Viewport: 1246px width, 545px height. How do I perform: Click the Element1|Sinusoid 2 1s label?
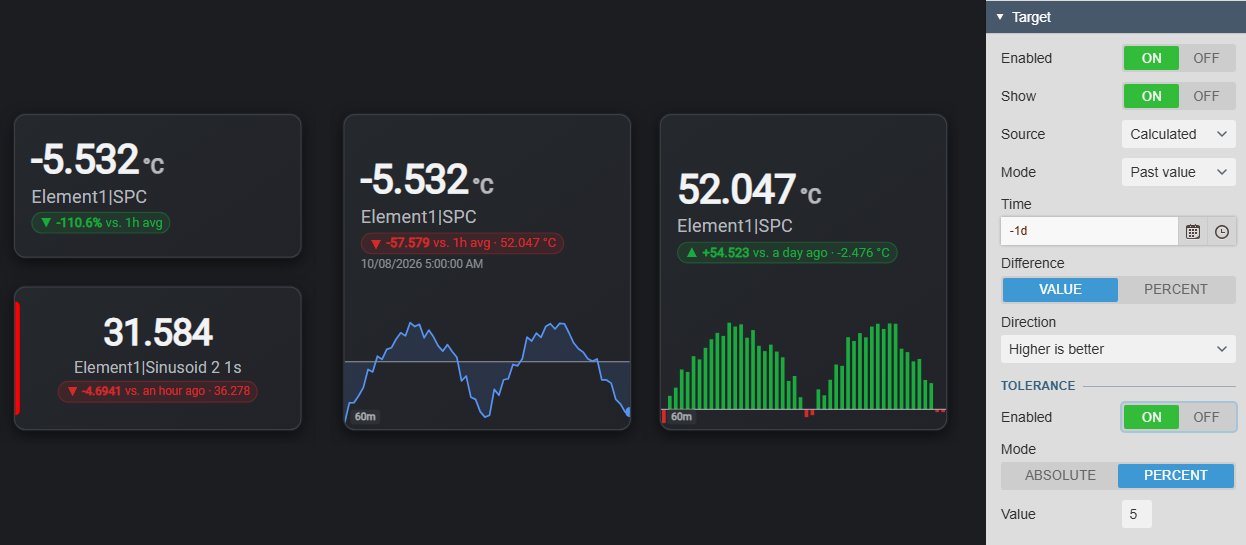157,367
